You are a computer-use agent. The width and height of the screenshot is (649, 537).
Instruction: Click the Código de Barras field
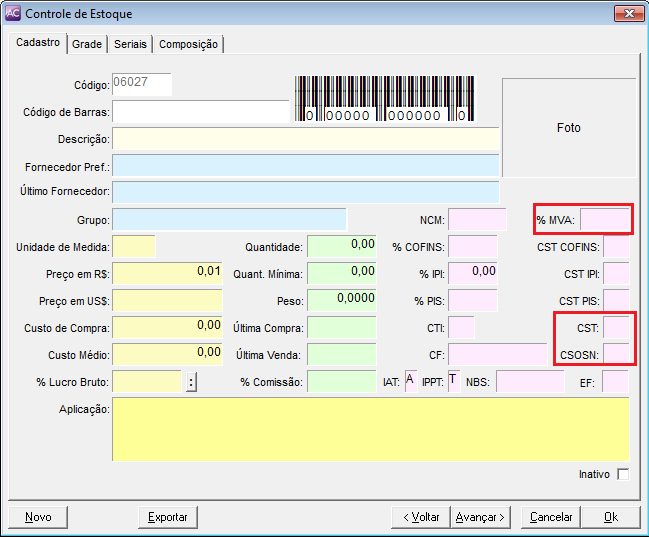point(200,111)
